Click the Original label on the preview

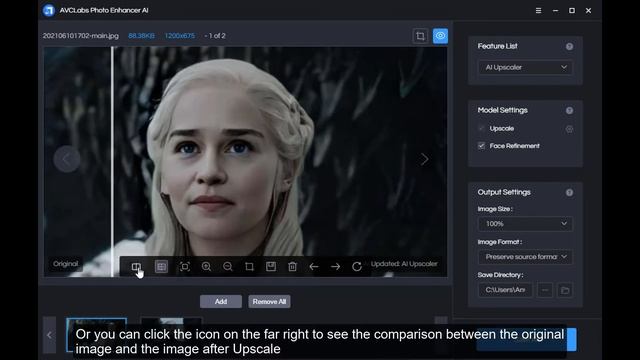[65, 264]
